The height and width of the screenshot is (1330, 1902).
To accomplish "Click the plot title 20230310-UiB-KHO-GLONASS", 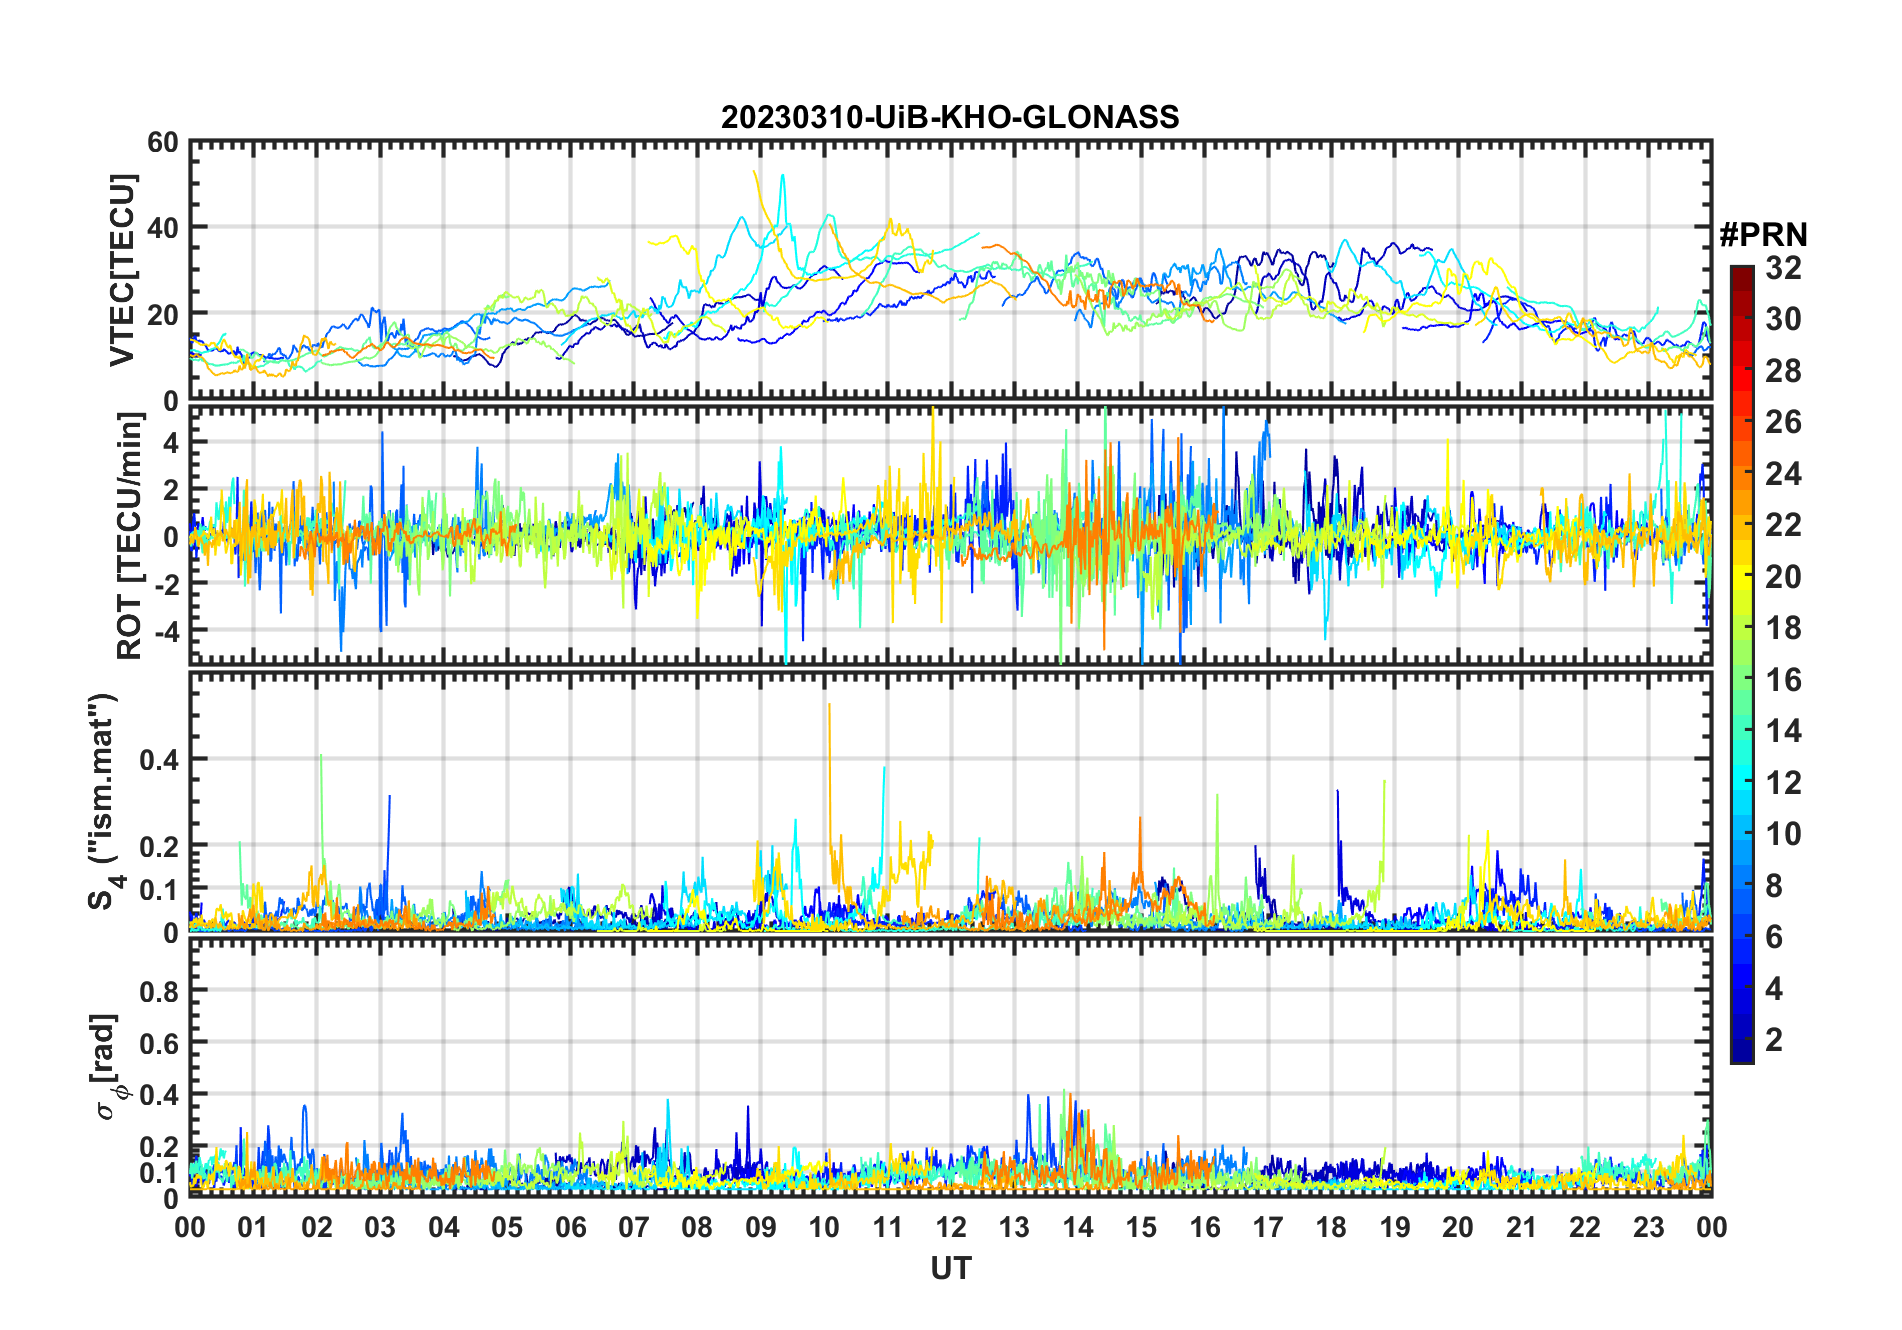I will 950,118.
